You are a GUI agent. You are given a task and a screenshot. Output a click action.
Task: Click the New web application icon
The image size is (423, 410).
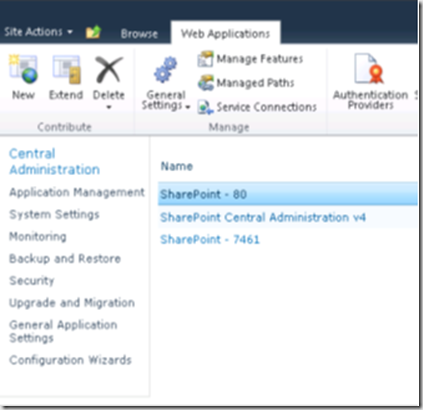point(23,69)
